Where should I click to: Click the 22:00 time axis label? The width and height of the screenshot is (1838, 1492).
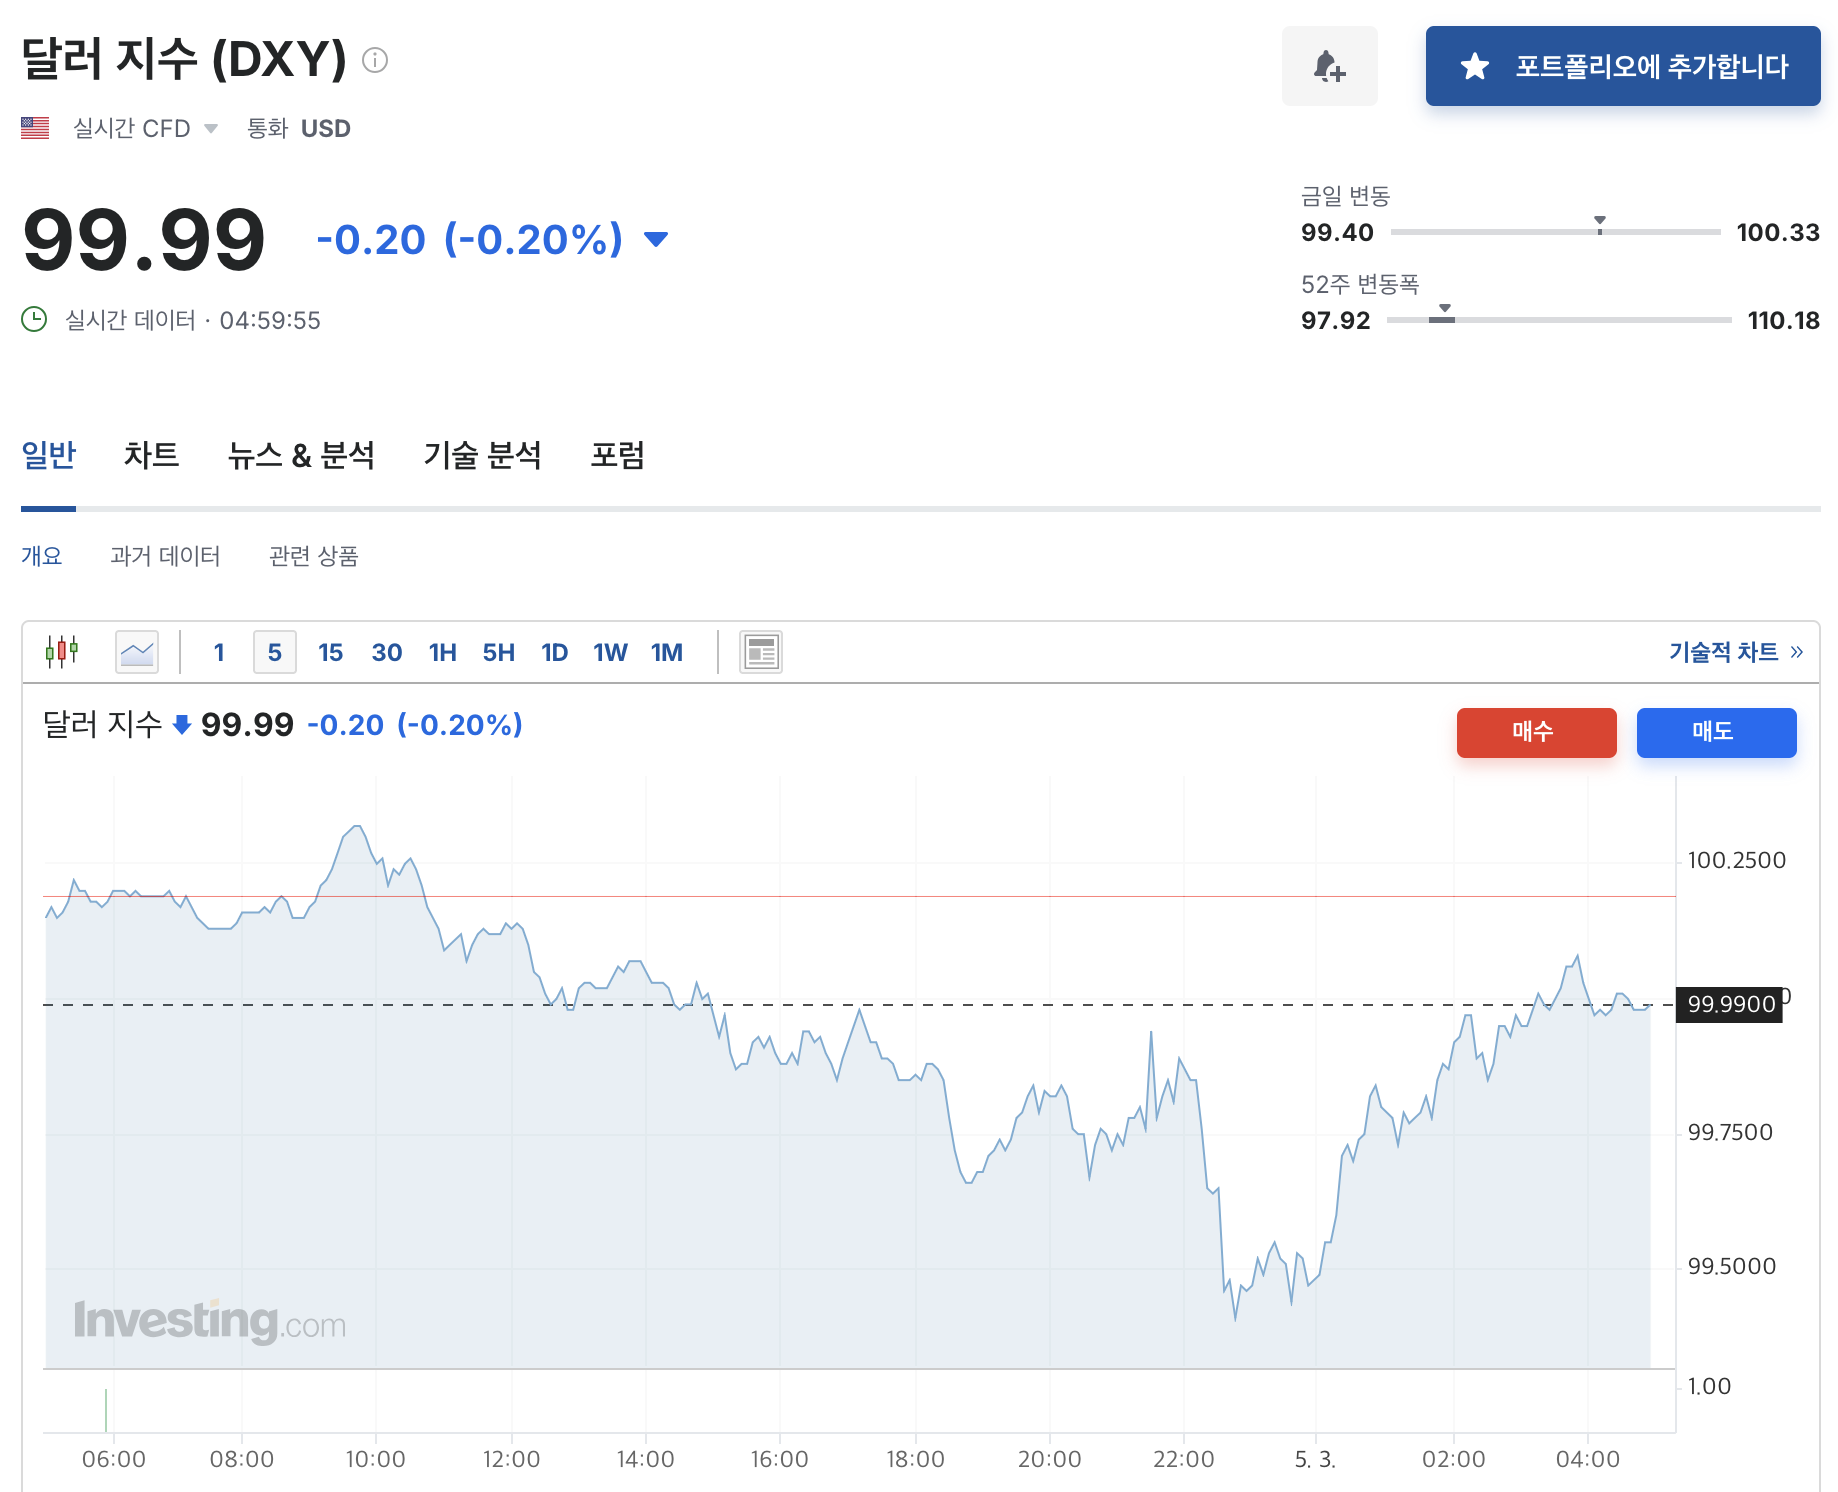tap(1184, 1459)
